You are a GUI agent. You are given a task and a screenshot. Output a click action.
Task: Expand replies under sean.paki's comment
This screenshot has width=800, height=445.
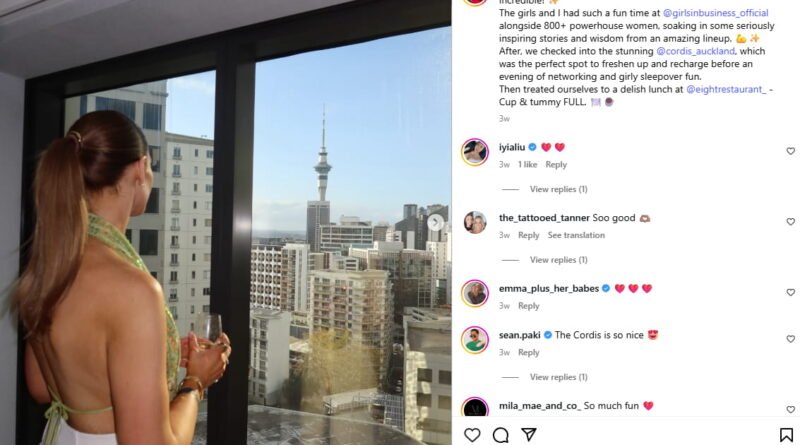click(558, 377)
